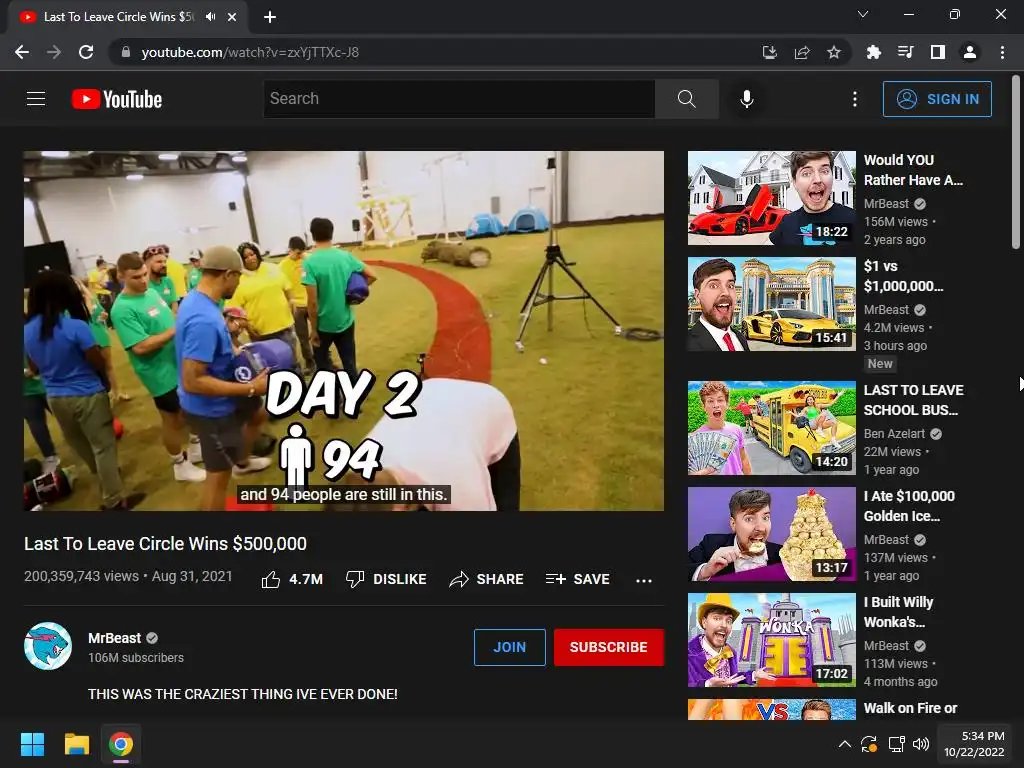The width and height of the screenshot is (1024, 768).
Task: Open the YouTube hamburger guide menu
Action: (36, 99)
